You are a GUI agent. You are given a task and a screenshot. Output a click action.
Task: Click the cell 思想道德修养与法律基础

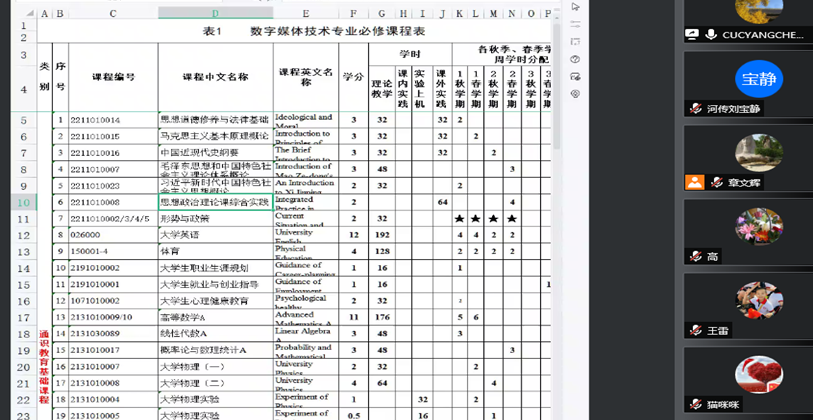215,120
